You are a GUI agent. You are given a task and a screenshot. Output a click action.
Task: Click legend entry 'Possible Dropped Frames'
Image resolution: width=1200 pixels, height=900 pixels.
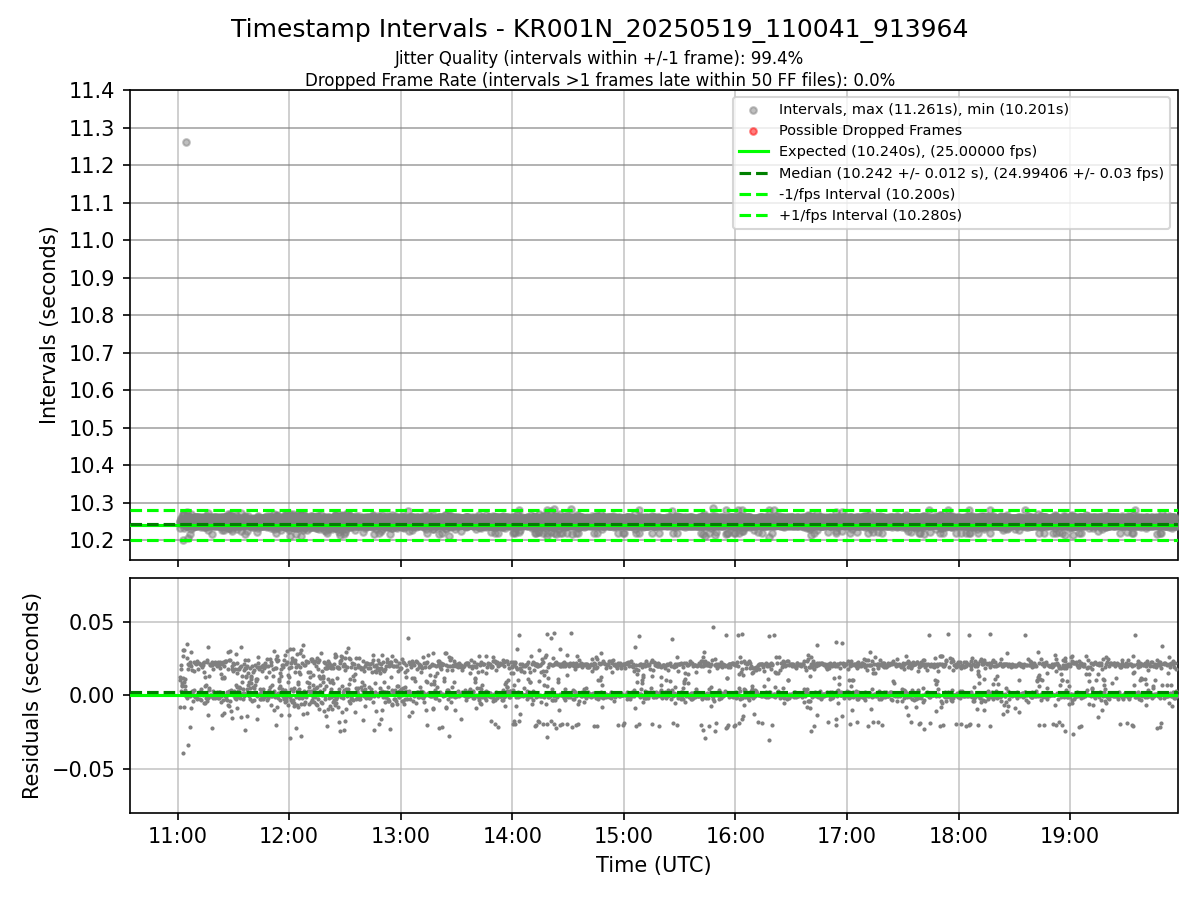click(870, 130)
